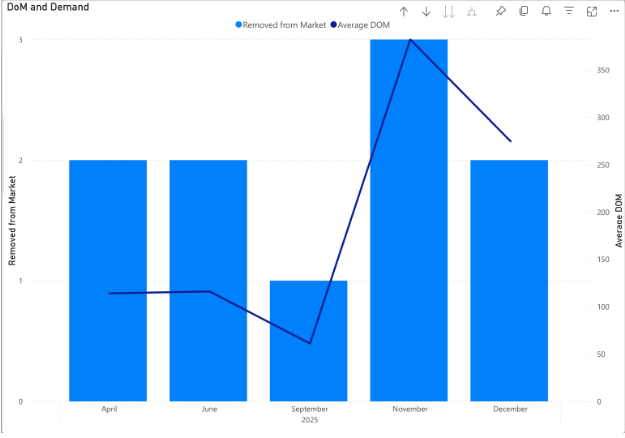Set an alert with bell icon
625x438 pixels.
coord(546,11)
